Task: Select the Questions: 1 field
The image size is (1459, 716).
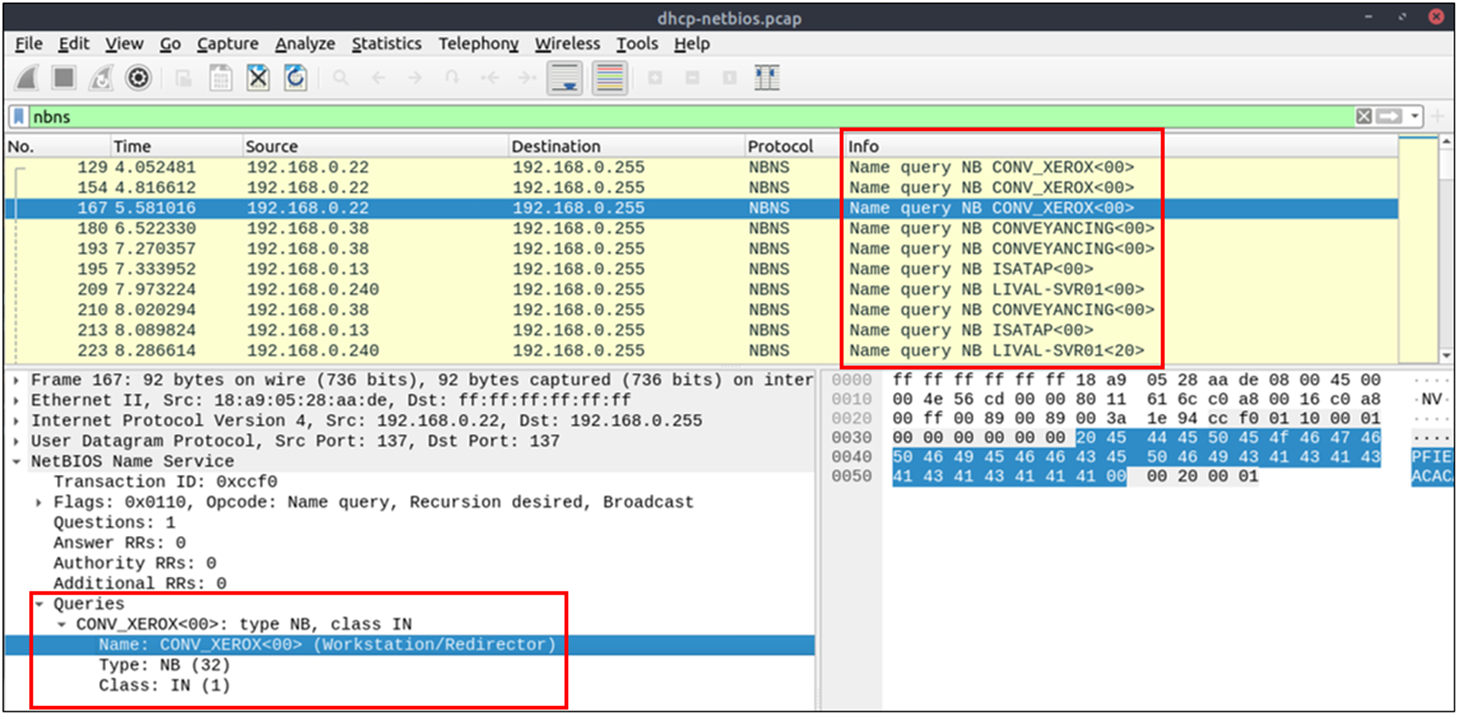Action: (x=114, y=523)
